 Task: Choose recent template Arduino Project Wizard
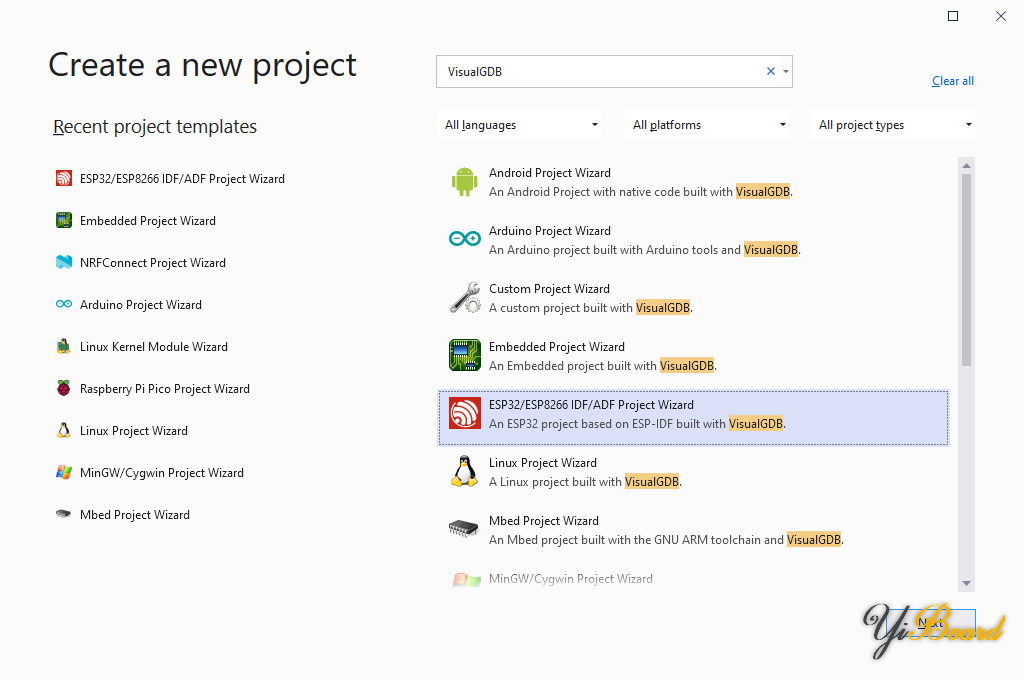click(129, 304)
